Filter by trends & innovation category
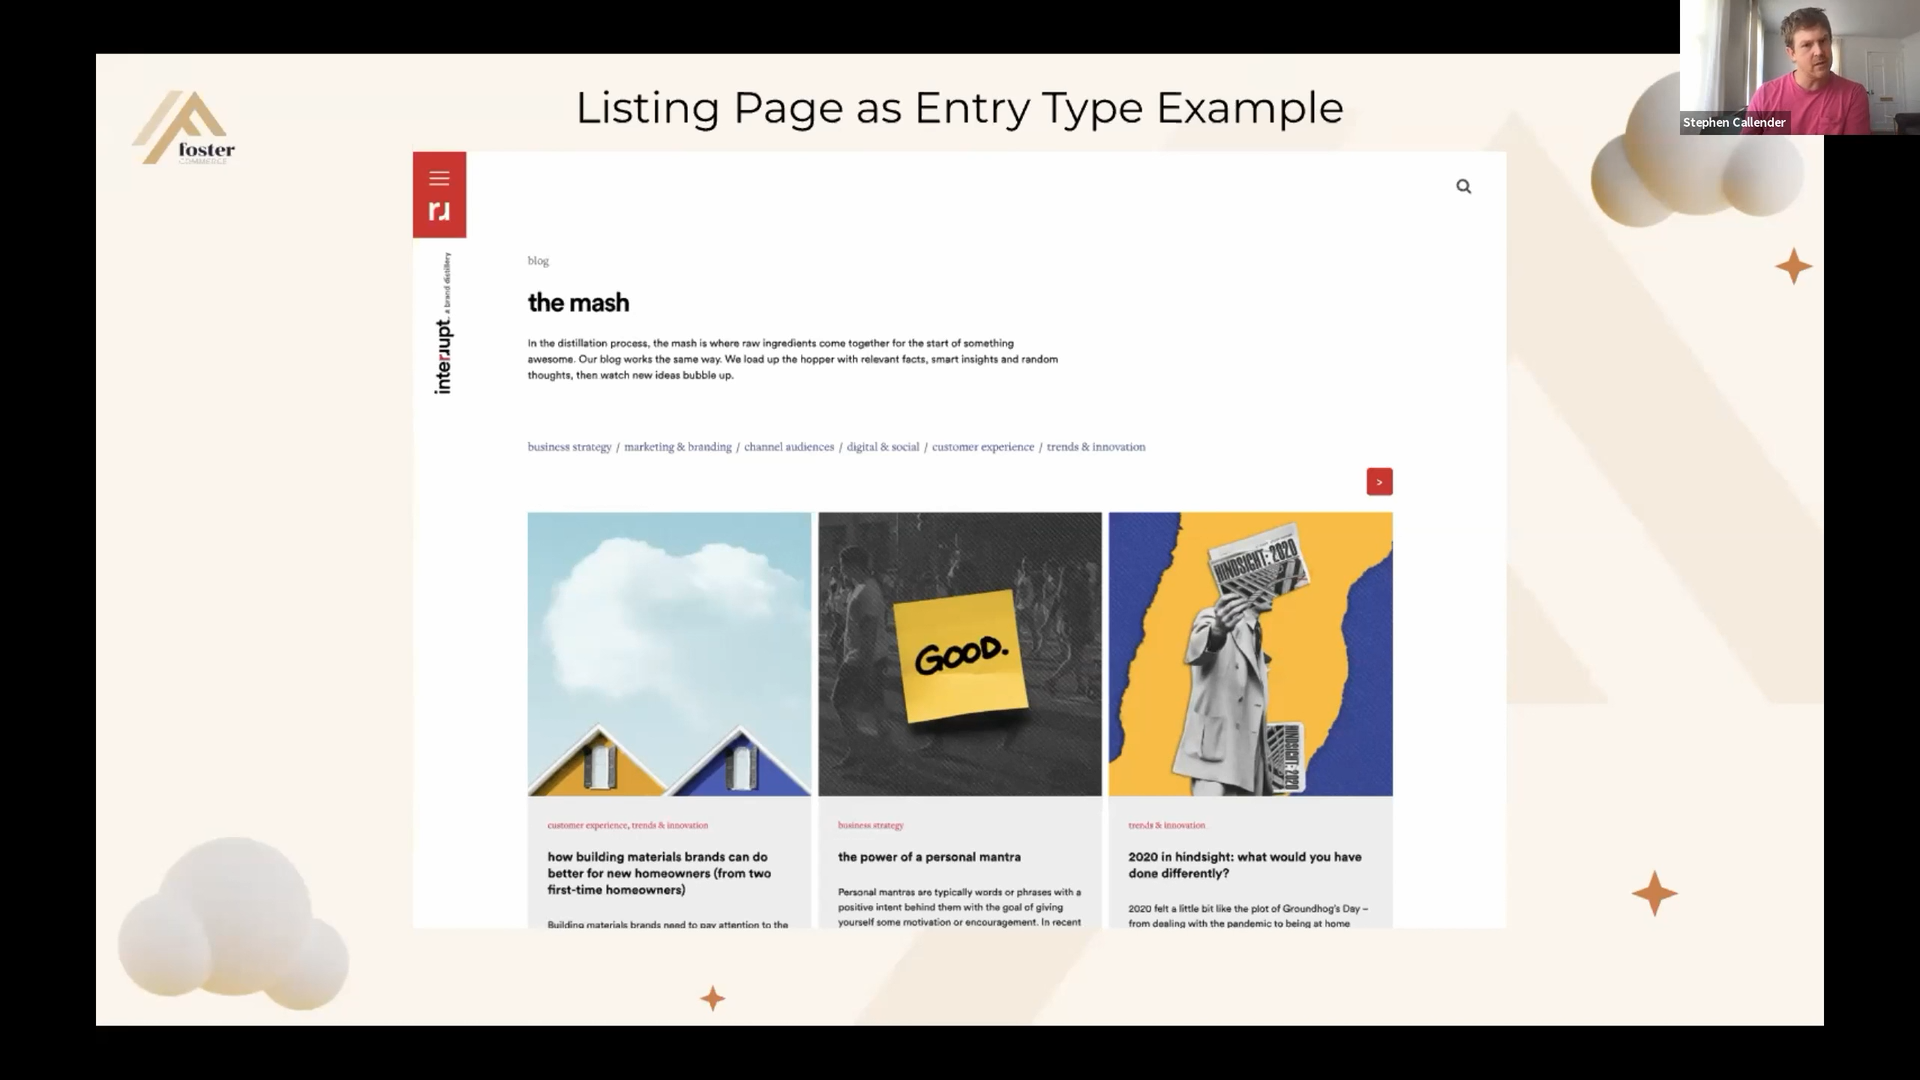This screenshot has height=1080, width=1920. (1096, 447)
